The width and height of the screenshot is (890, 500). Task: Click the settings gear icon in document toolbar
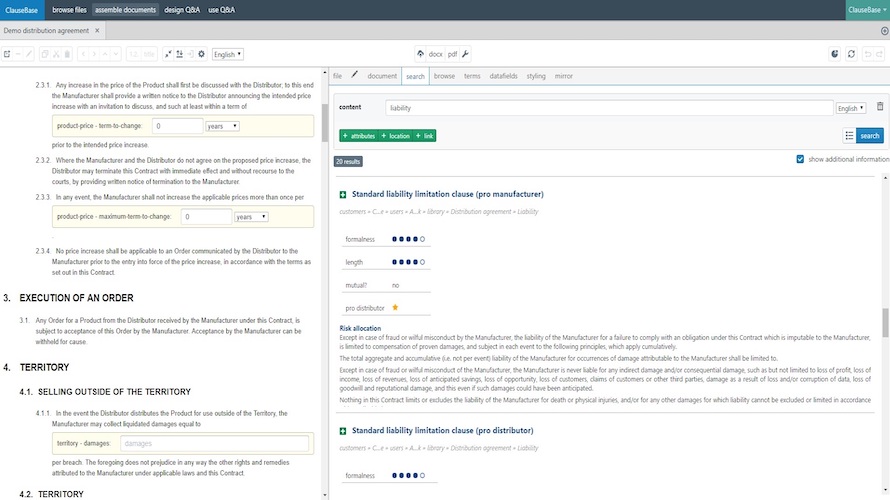201,54
